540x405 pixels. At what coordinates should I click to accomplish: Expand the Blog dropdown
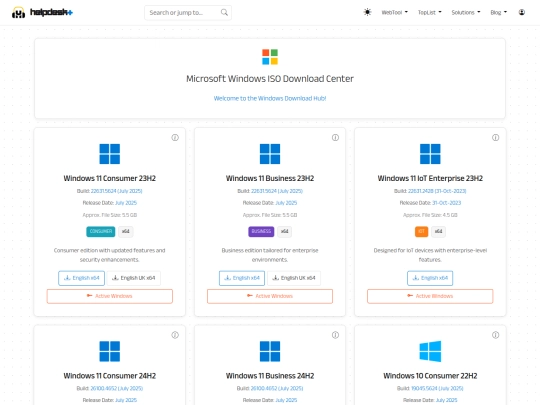click(498, 12)
